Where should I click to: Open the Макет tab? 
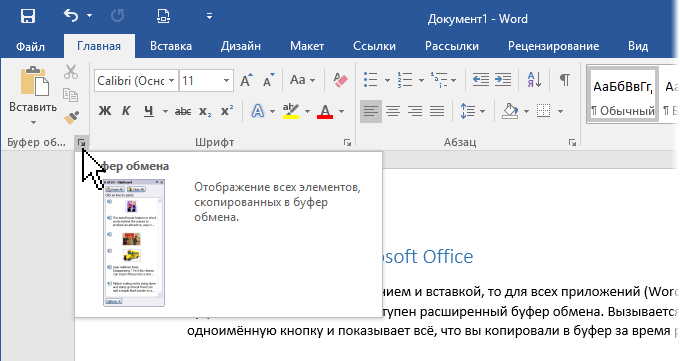[x=307, y=46]
